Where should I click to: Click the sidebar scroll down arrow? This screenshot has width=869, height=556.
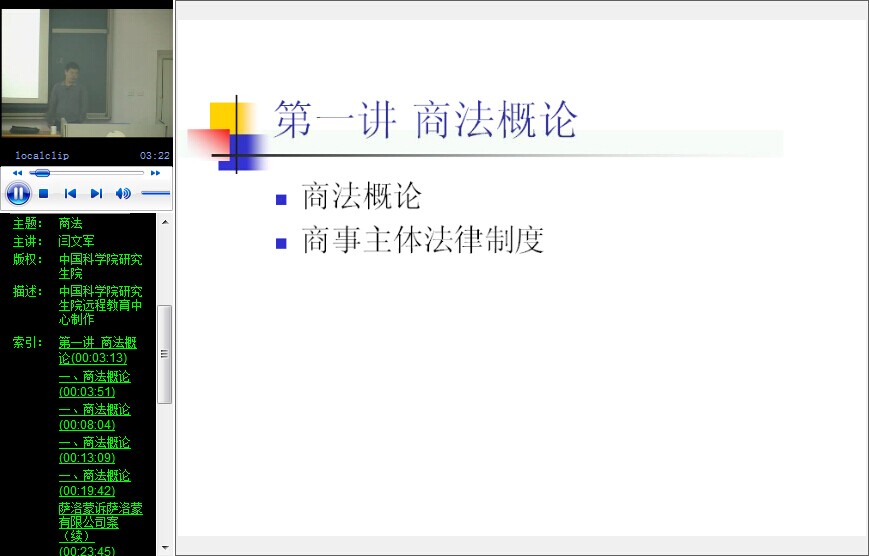click(165, 548)
